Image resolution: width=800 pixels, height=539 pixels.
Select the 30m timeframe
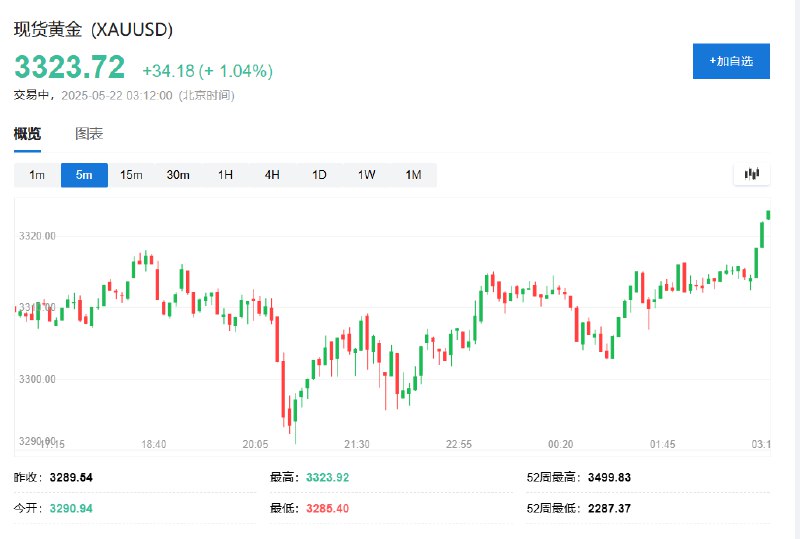point(178,175)
